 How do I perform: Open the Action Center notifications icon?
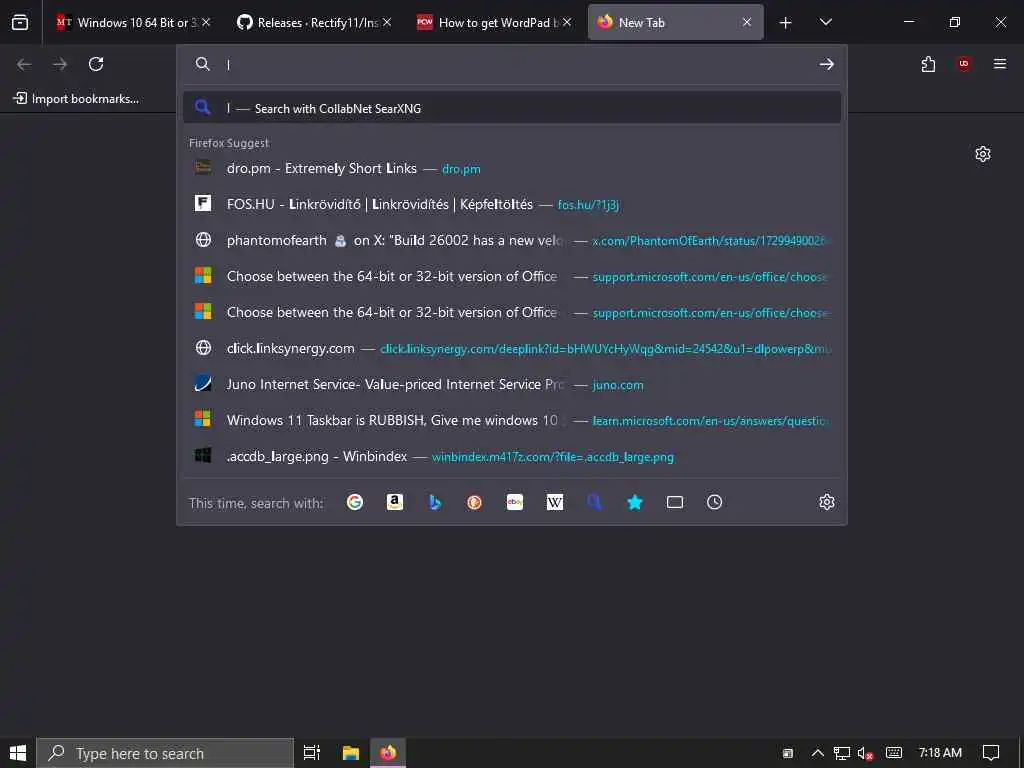(991, 753)
